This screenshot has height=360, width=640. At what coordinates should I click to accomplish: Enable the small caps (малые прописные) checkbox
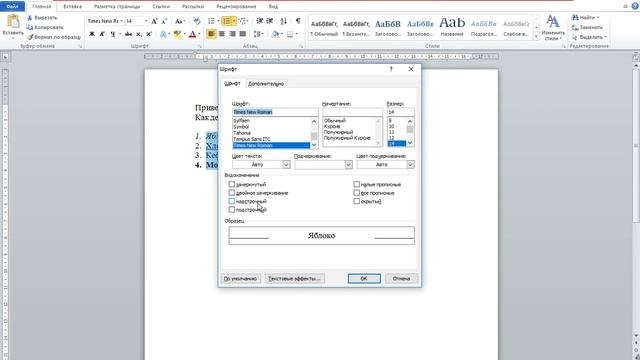(x=356, y=184)
